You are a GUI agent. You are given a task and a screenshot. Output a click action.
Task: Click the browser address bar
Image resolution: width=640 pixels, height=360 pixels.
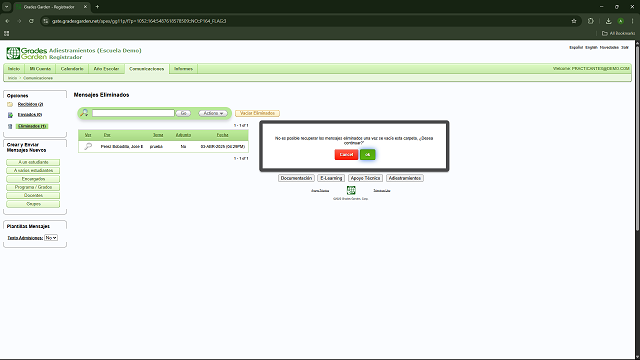pos(310,21)
